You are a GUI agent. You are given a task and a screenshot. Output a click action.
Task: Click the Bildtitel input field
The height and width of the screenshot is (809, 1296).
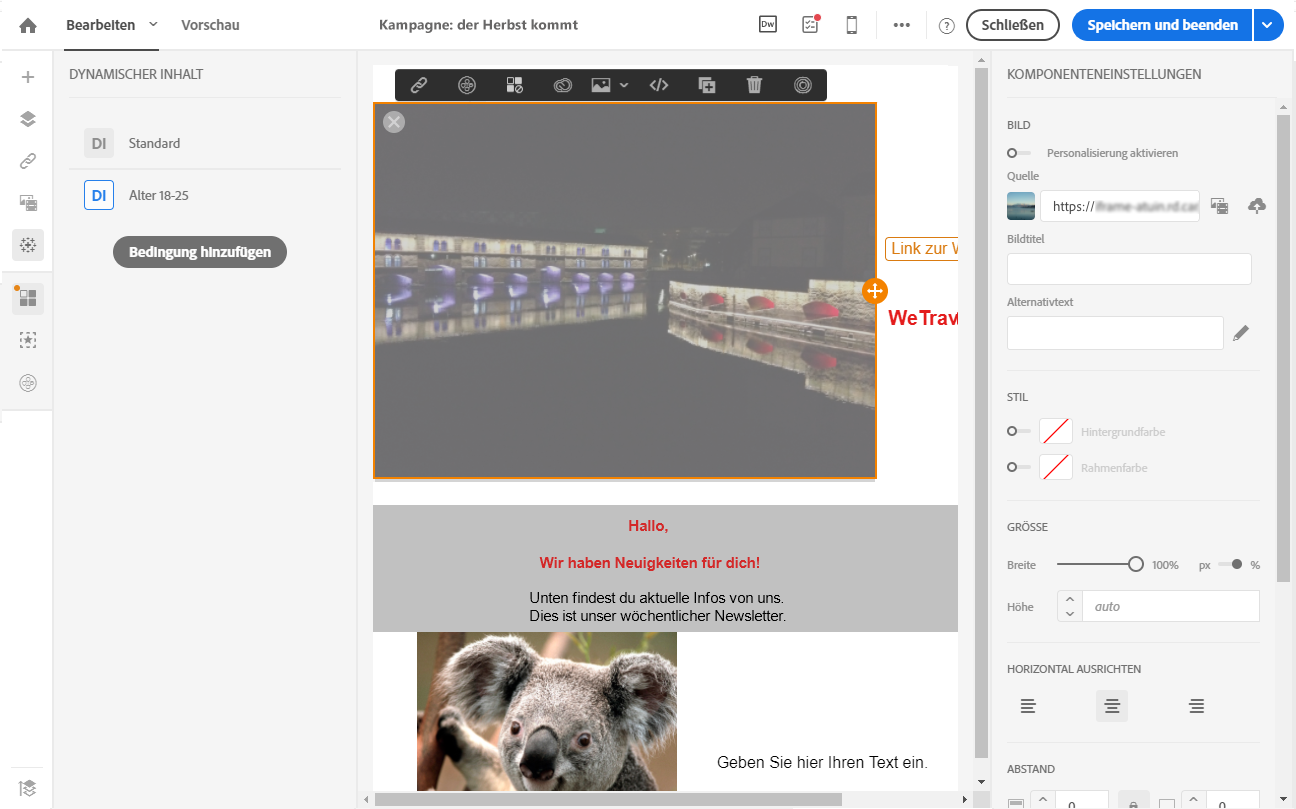1129,269
